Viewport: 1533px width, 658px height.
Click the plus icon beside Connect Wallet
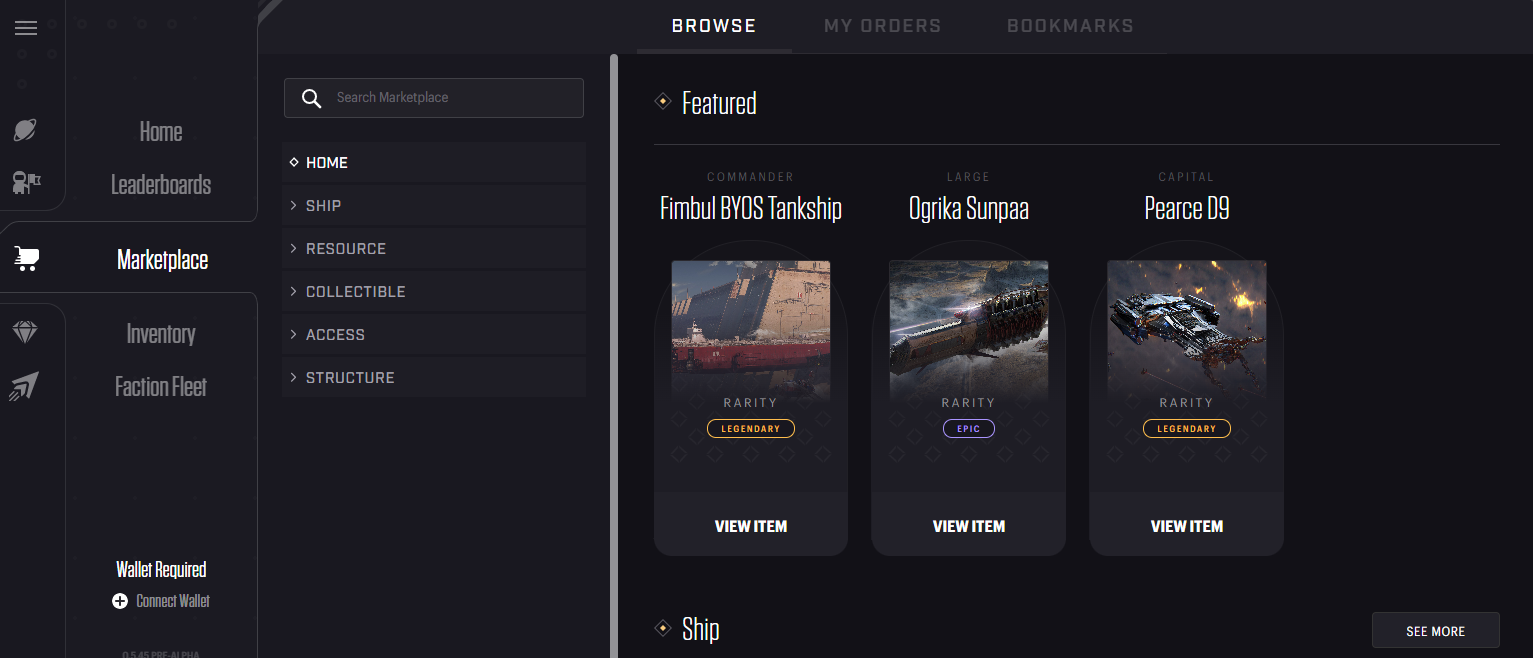click(120, 601)
